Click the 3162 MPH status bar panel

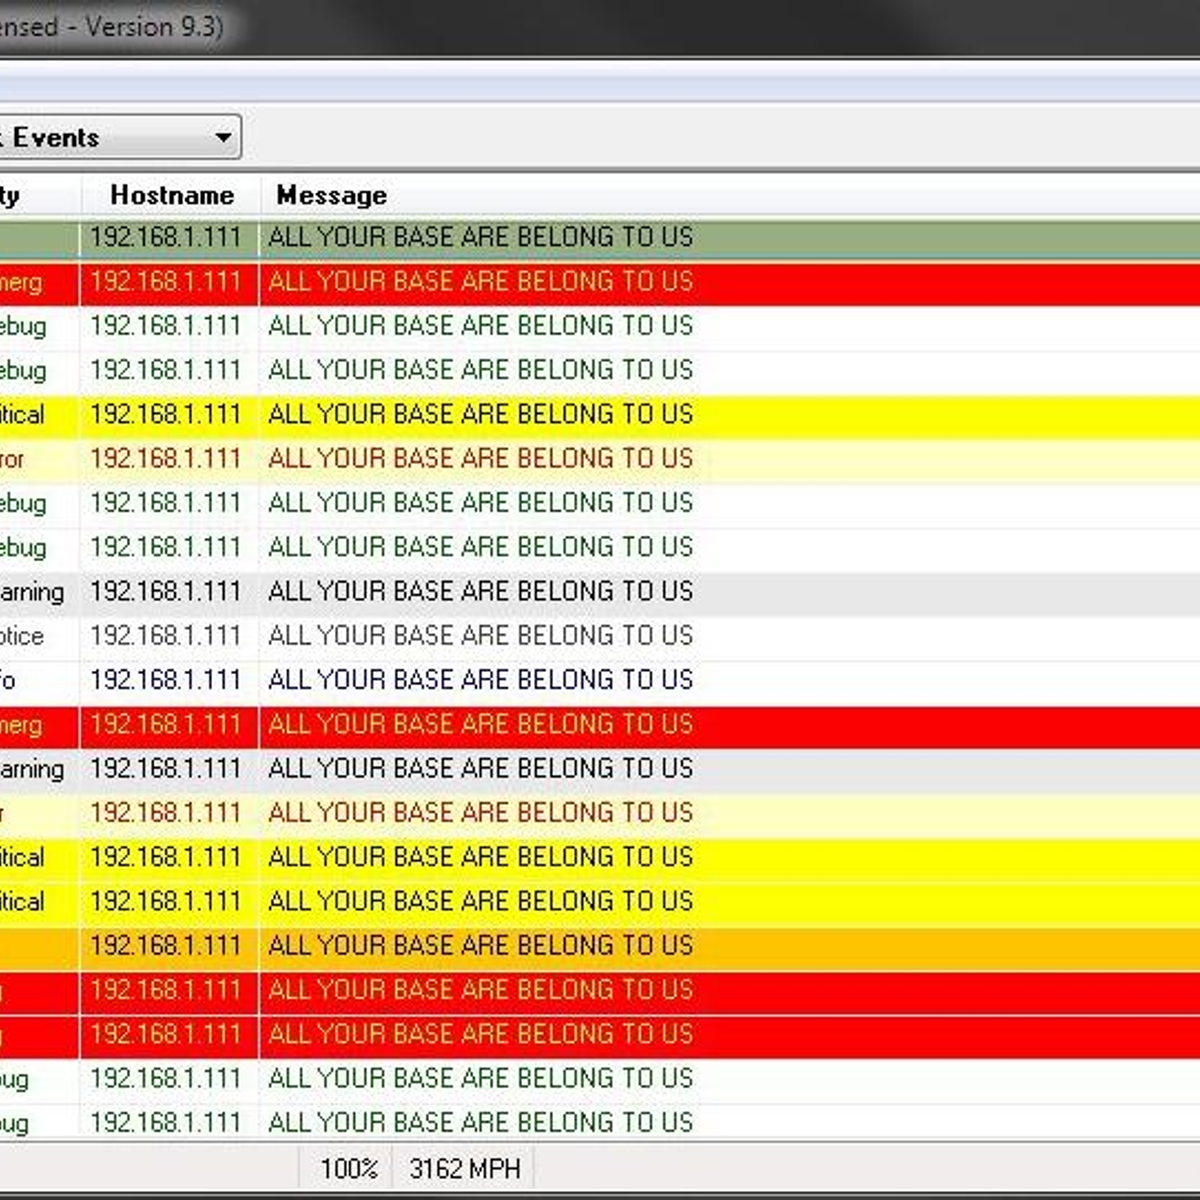coord(465,1168)
